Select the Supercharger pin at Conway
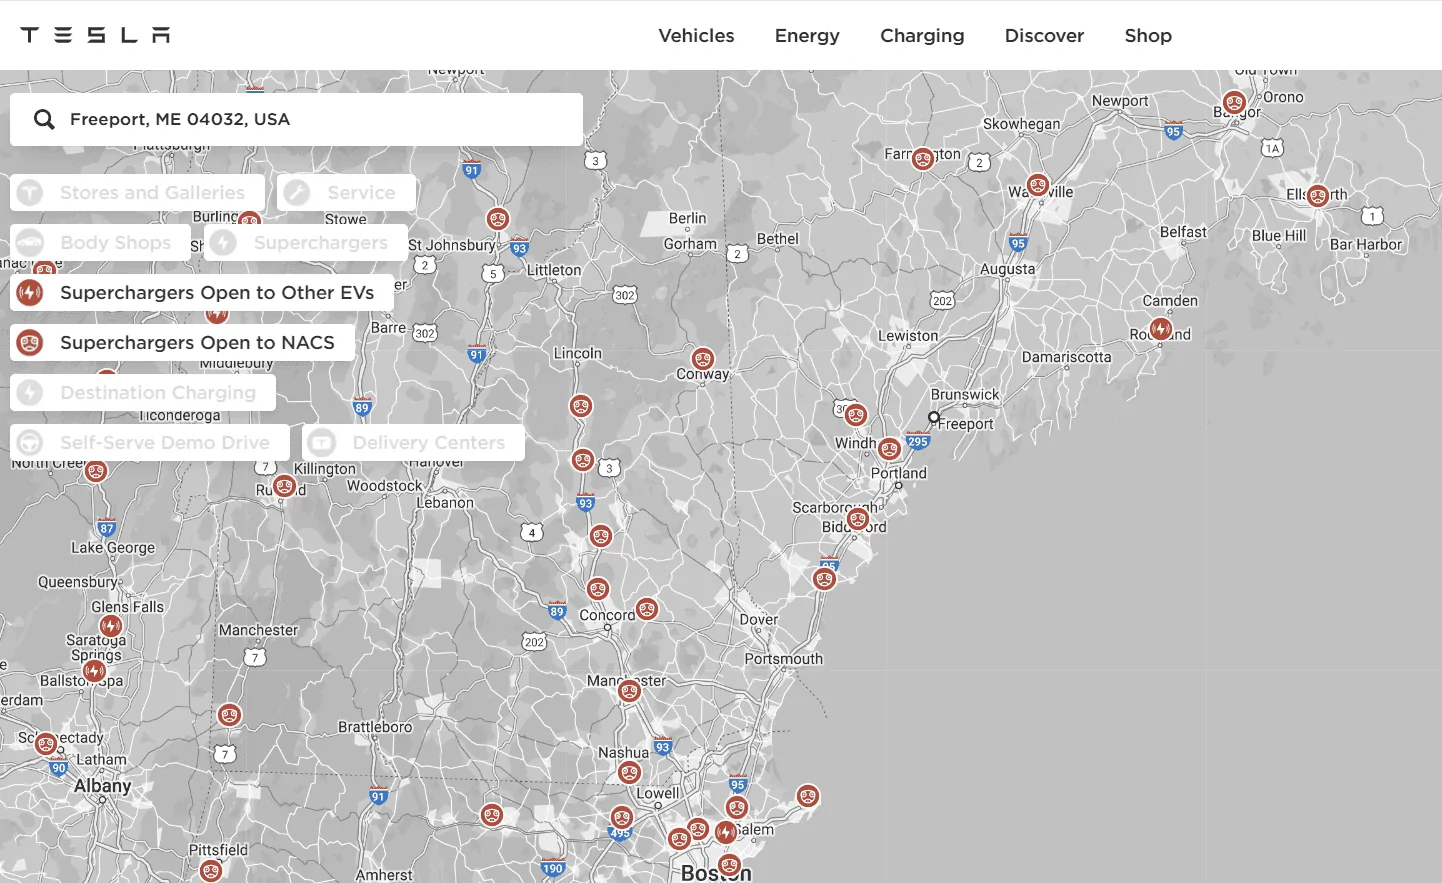The image size is (1442, 883). pyautogui.click(x=703, y=359)
